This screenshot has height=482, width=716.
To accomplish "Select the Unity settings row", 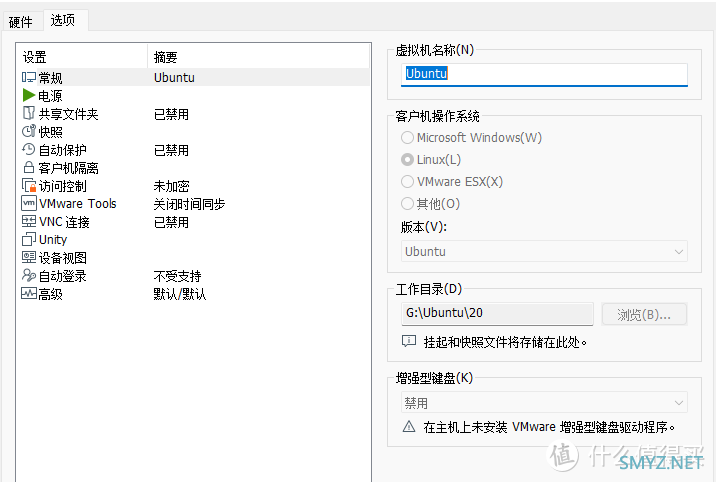I will click(193, 240).
